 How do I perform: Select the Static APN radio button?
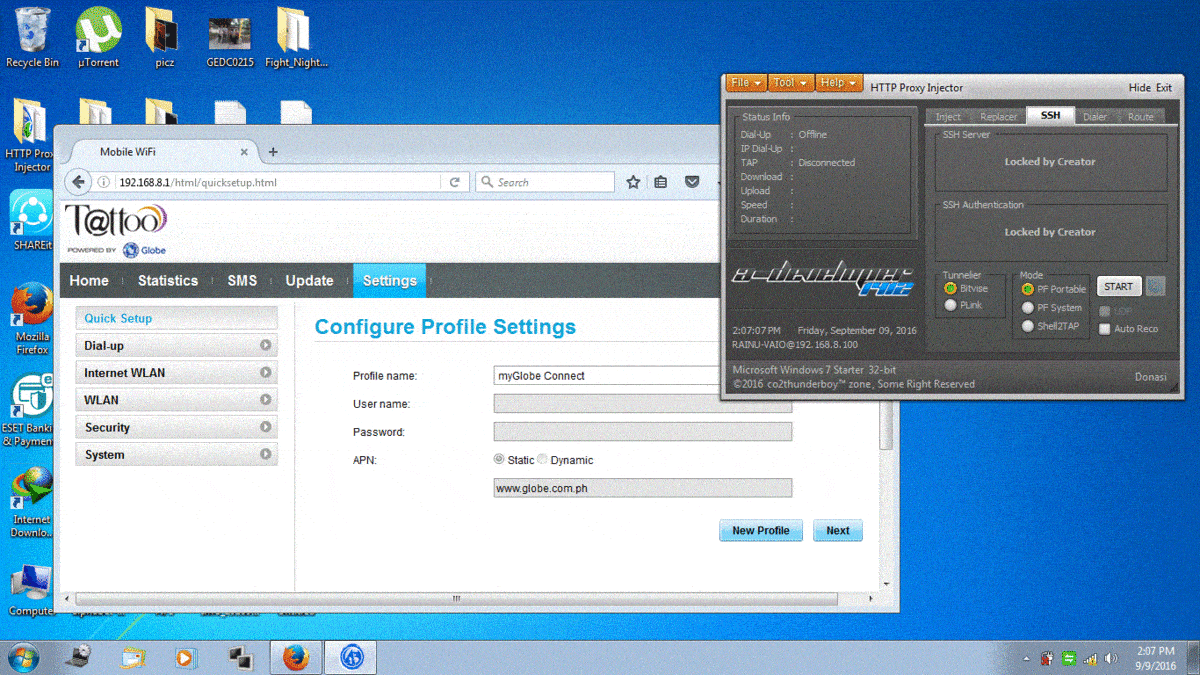(x=499, y=460)
